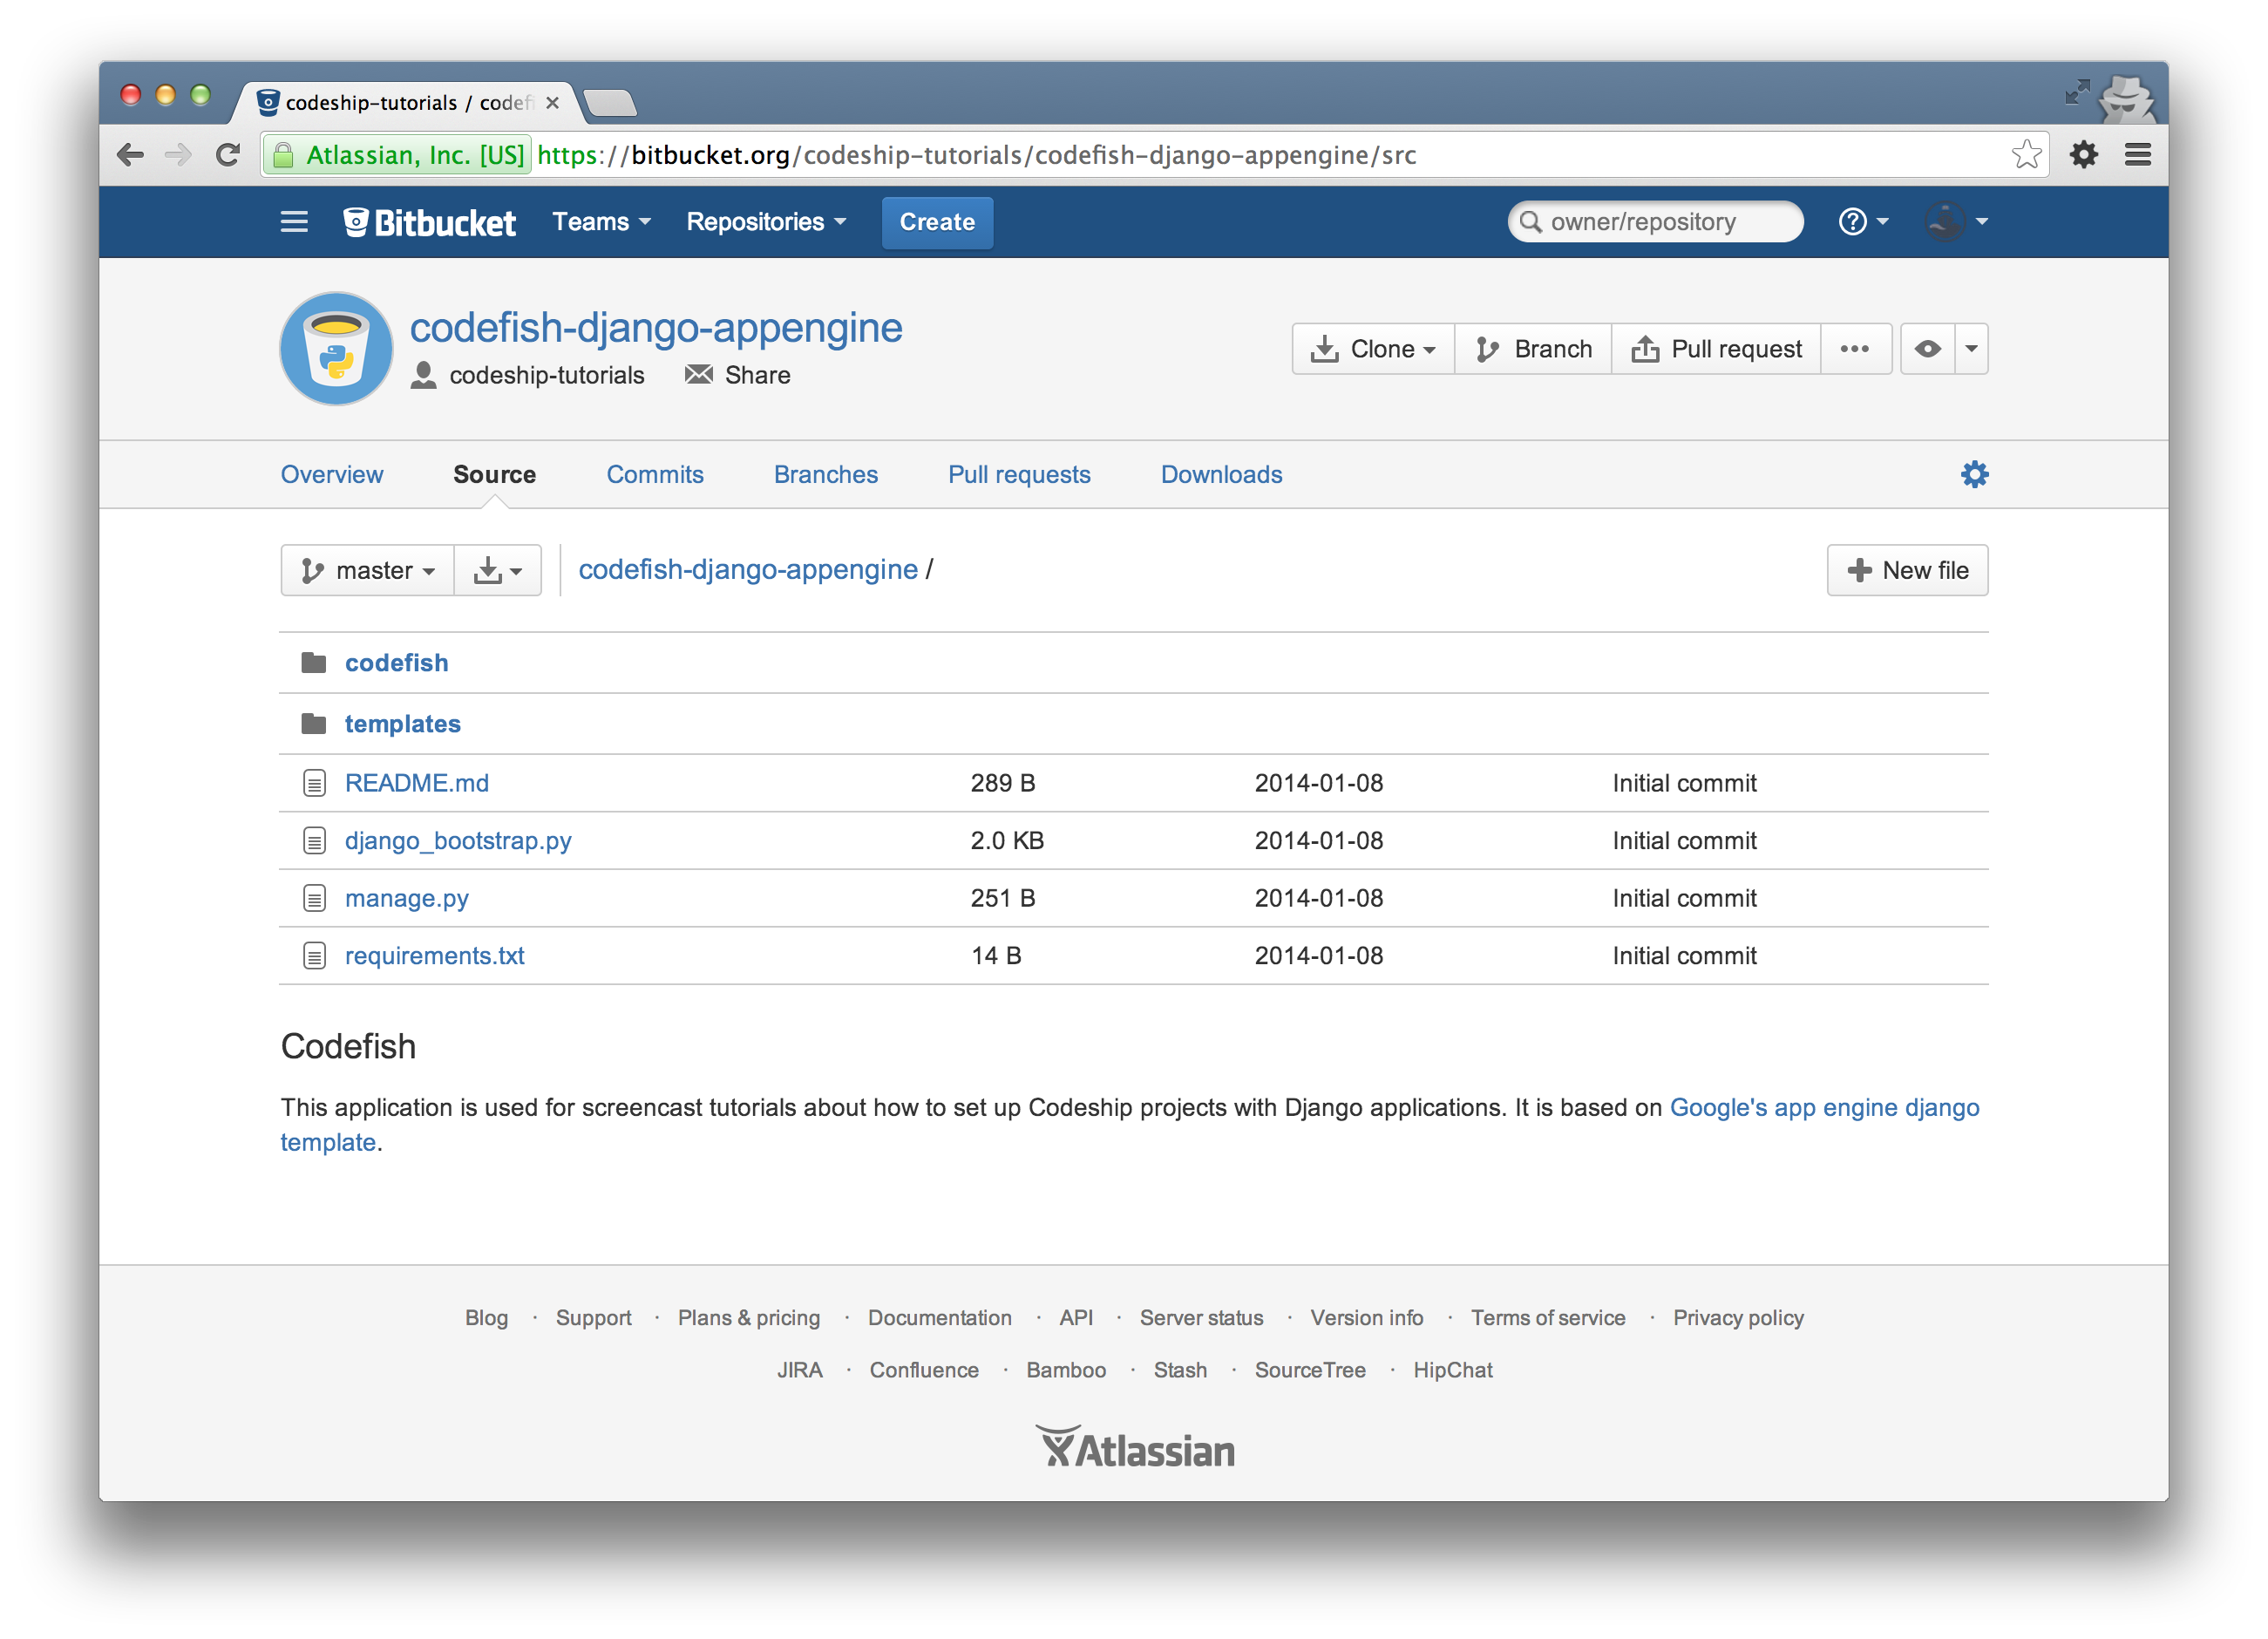Expand the Teams menu

[601, 222]
